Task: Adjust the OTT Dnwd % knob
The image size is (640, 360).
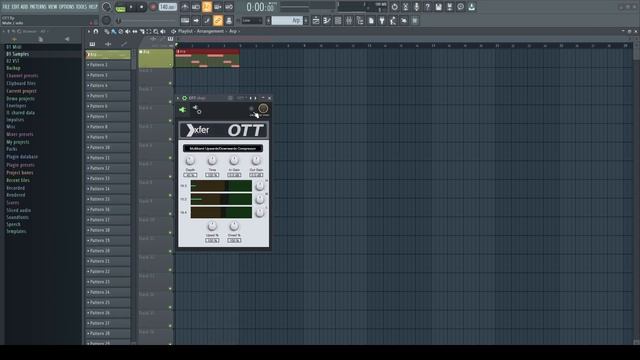Action: click(x=234, y=226)
